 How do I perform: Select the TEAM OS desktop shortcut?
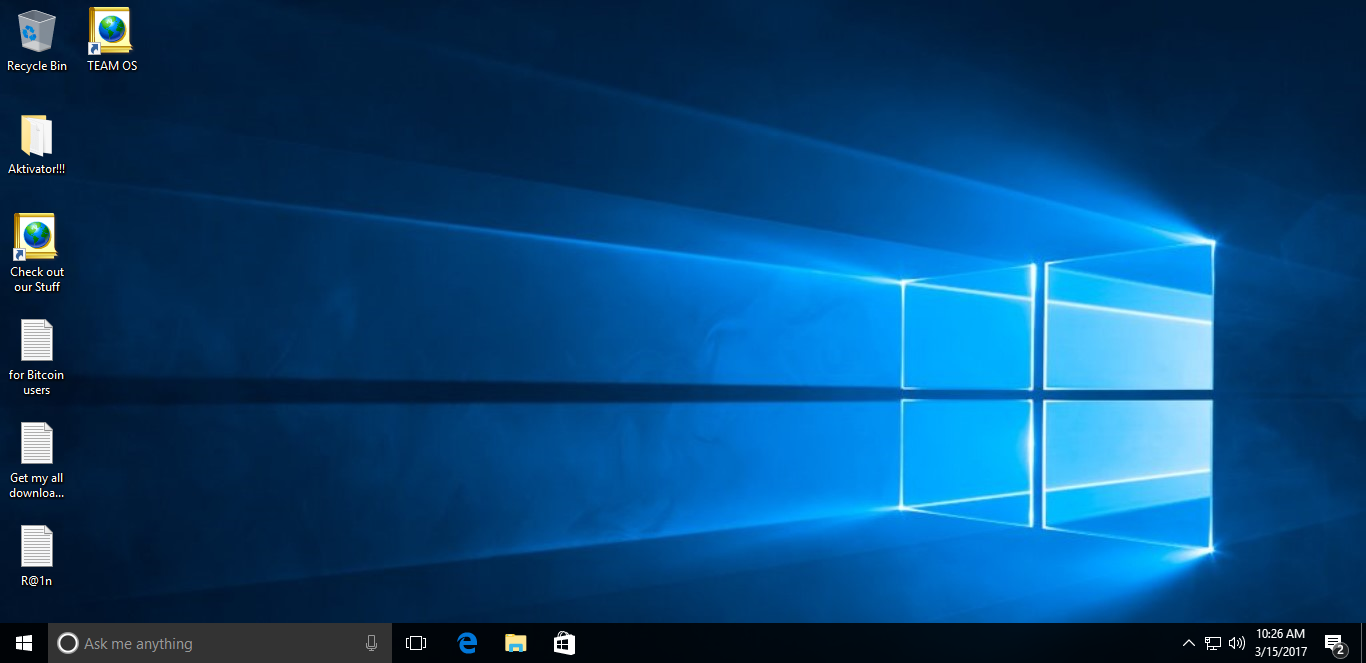pos(112,40)
